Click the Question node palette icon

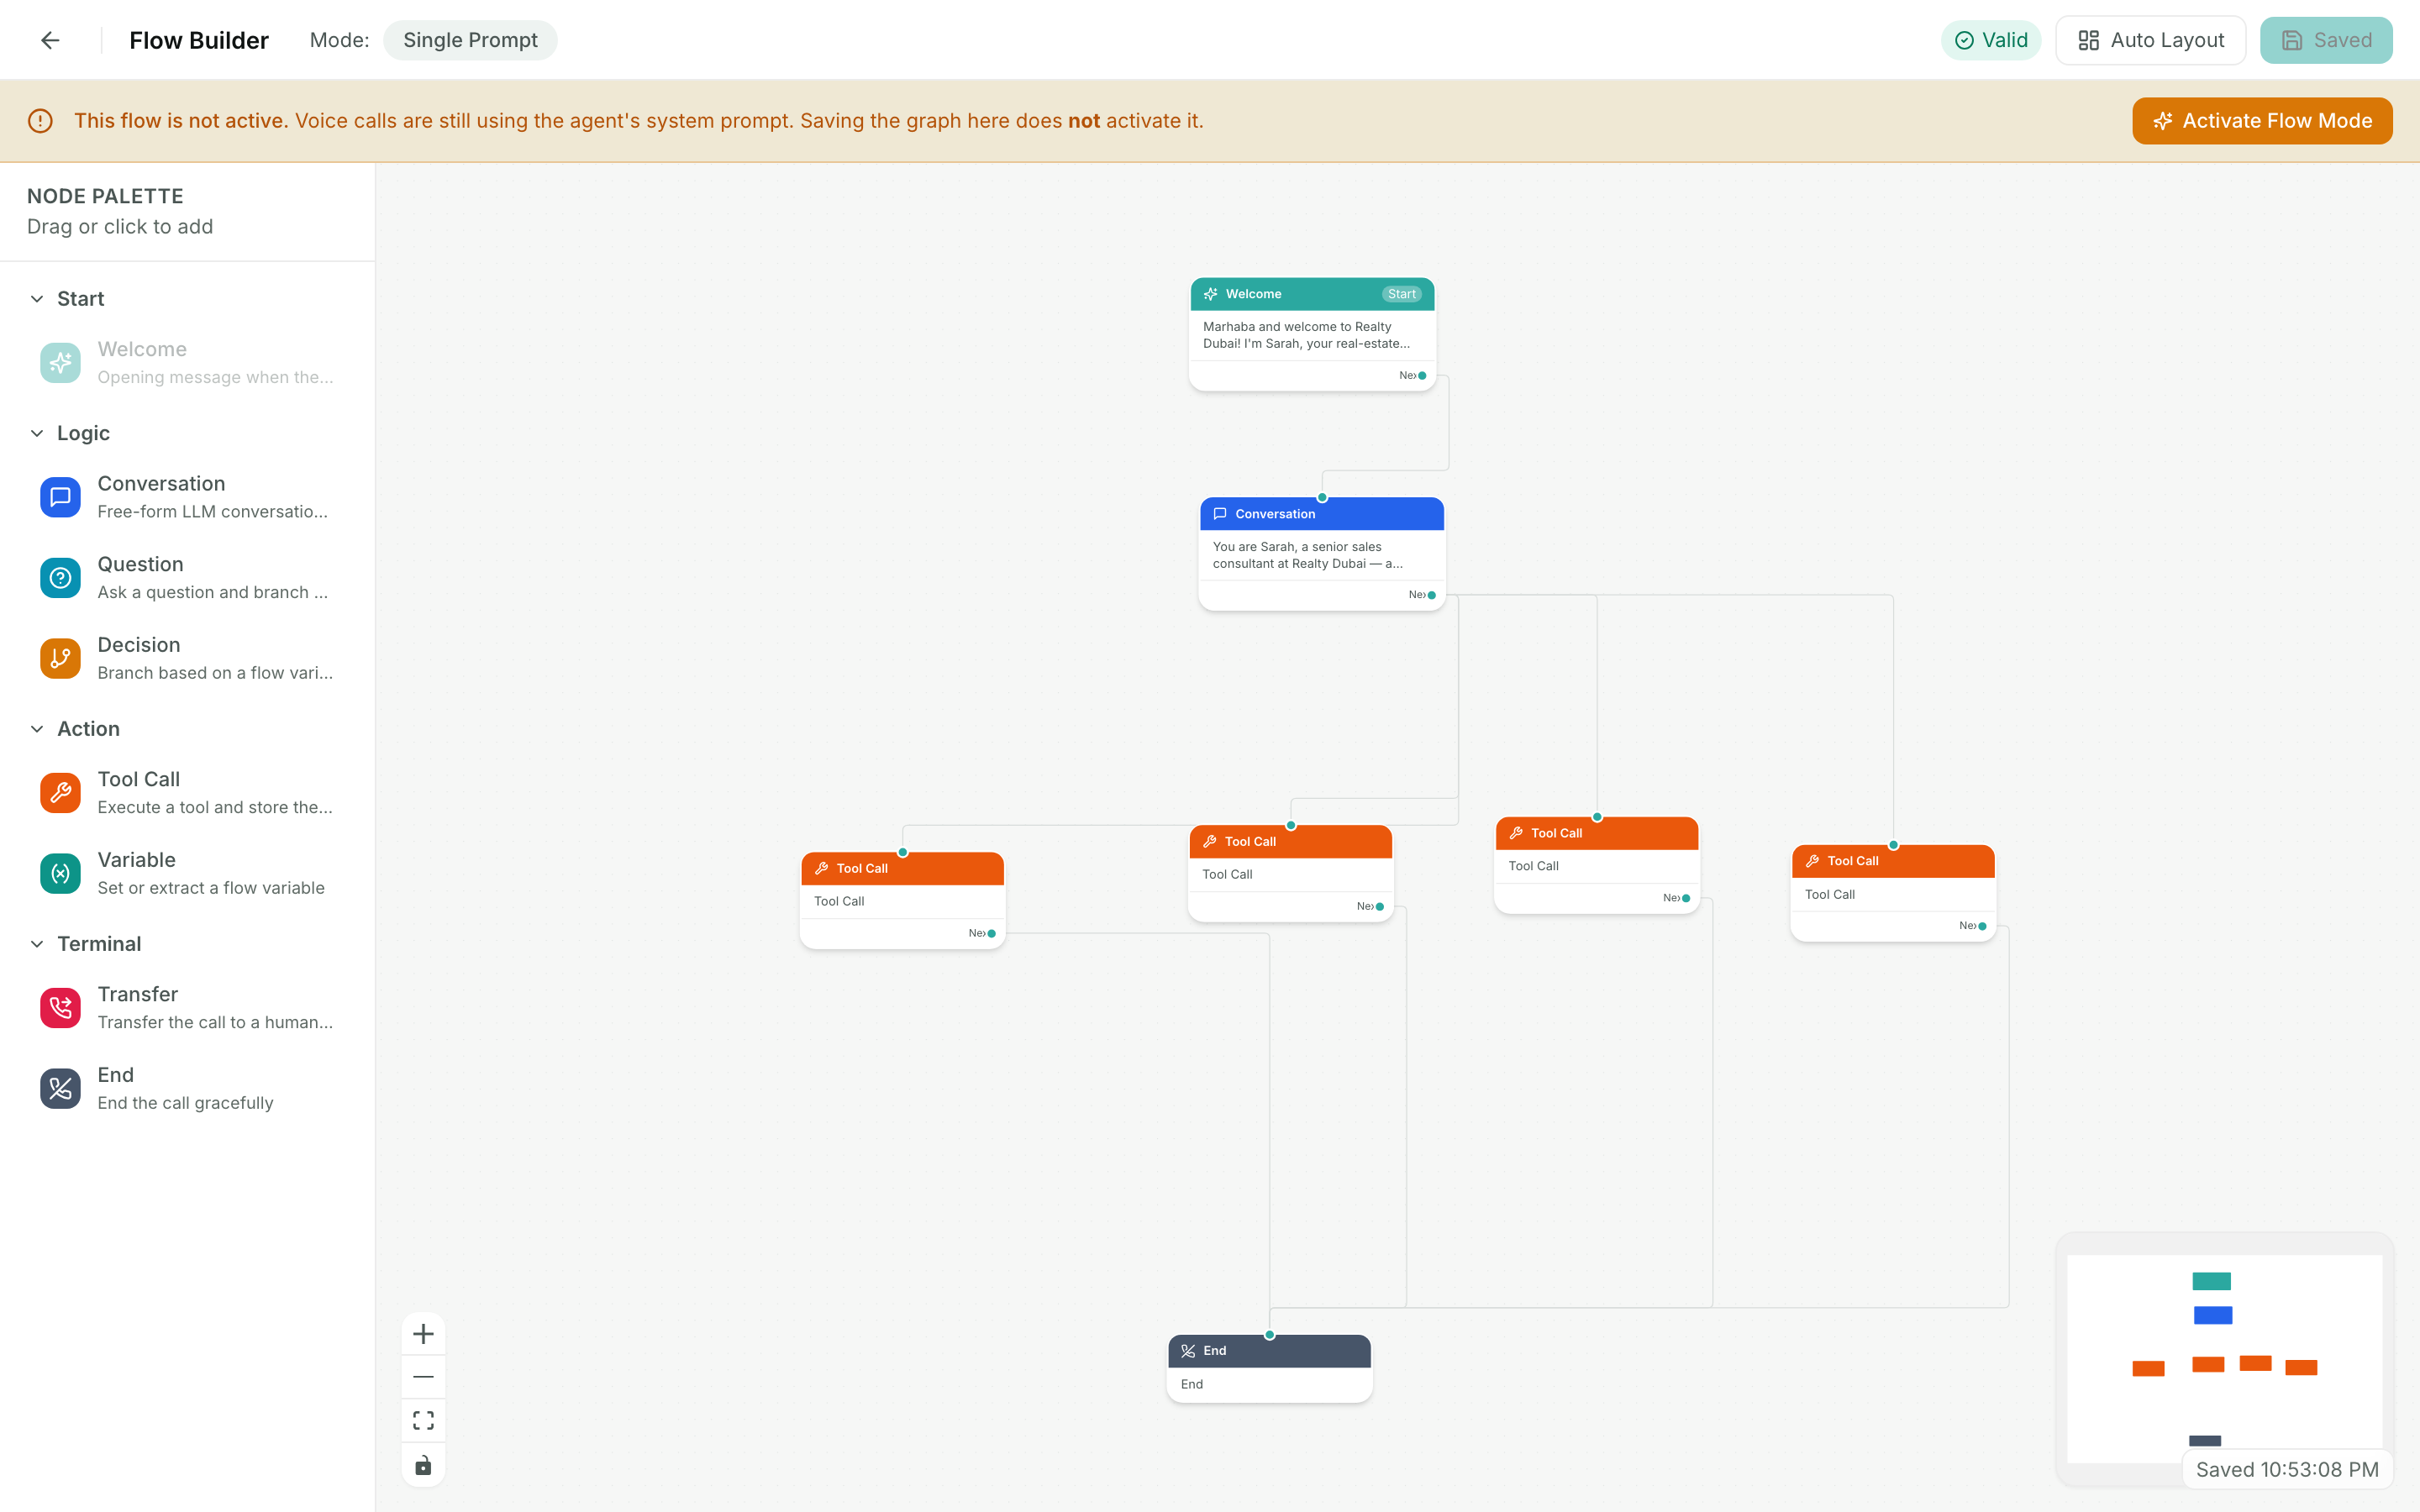click(x=60, y=578)
